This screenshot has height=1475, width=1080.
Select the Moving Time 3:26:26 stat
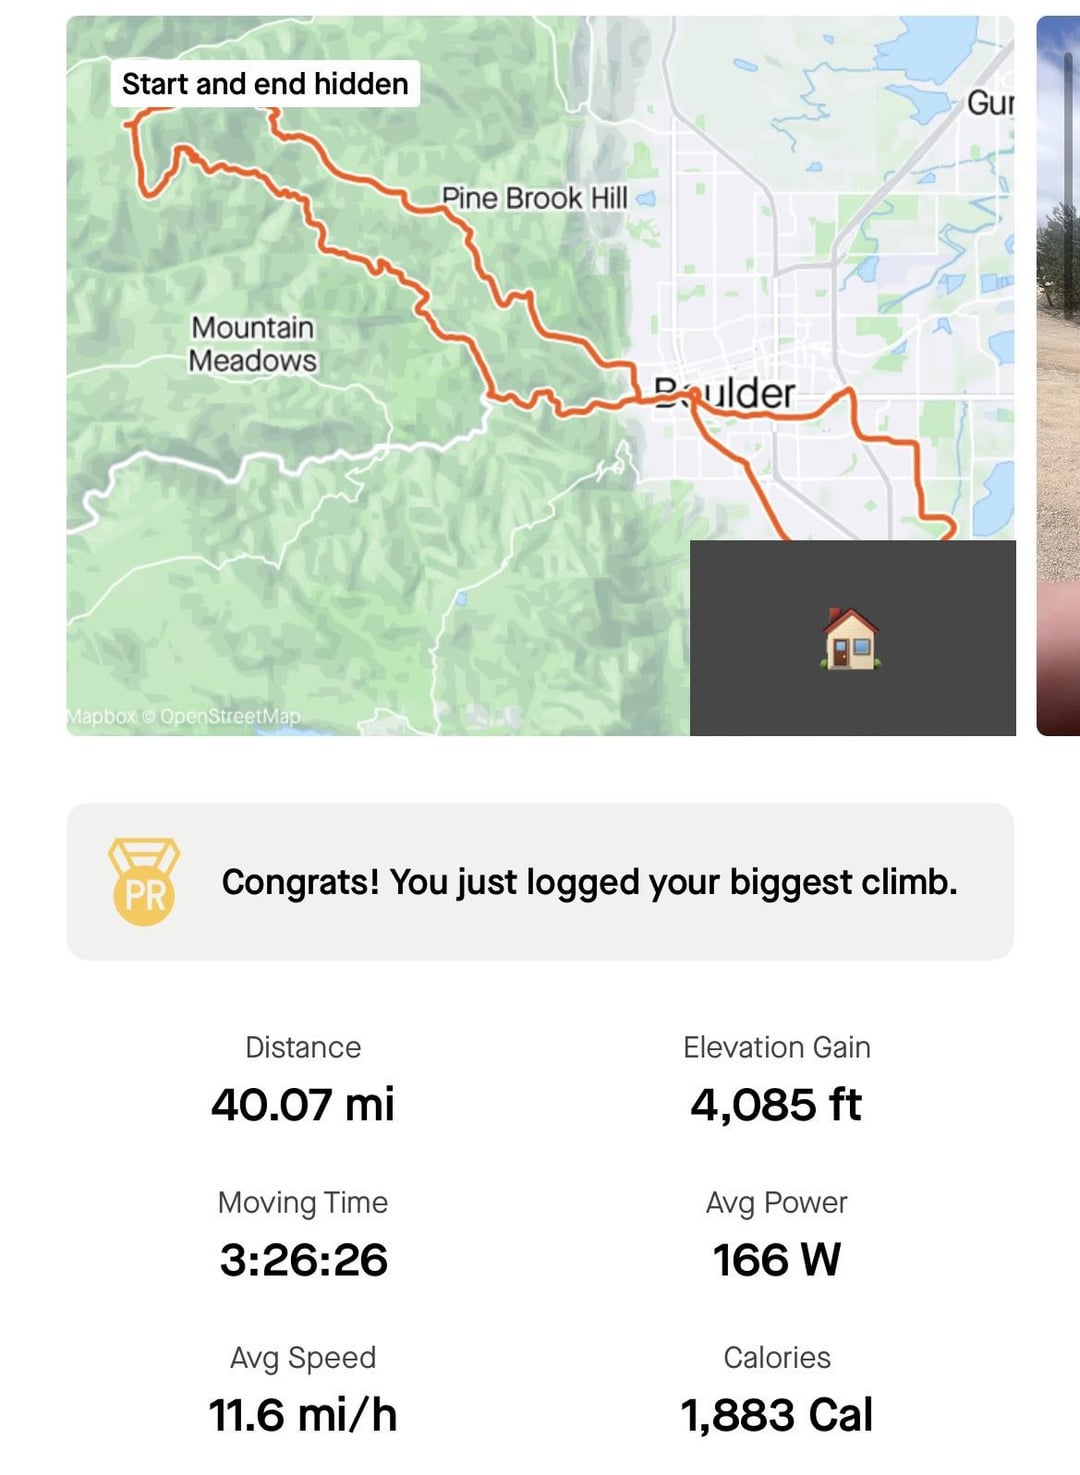coord(303,1235)
